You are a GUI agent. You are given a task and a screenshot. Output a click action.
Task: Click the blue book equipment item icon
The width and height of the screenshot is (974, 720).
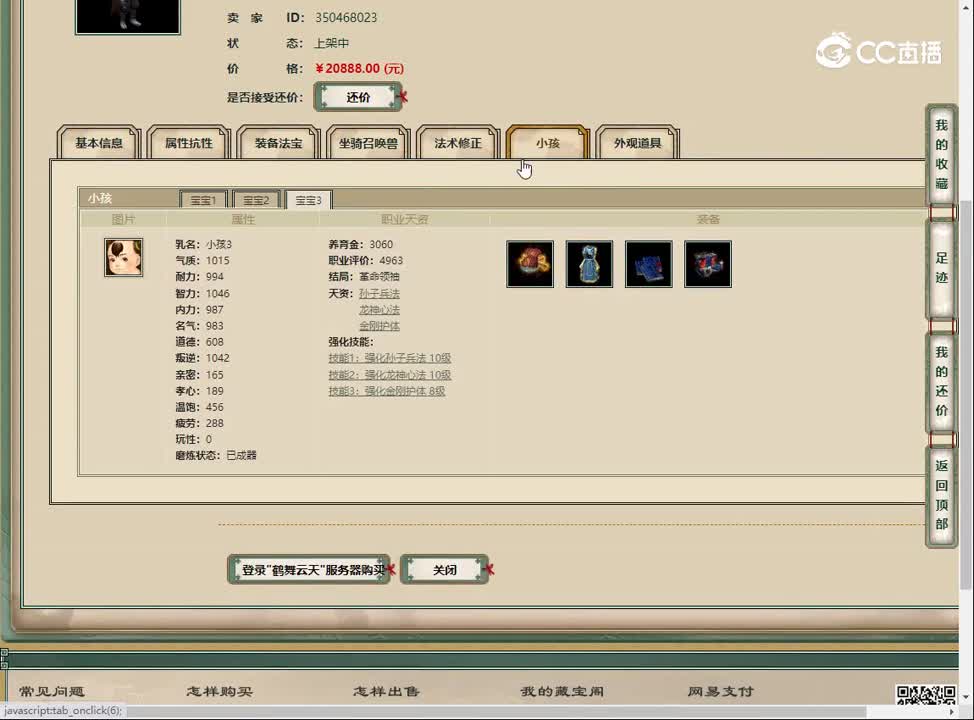click(648, 263)
